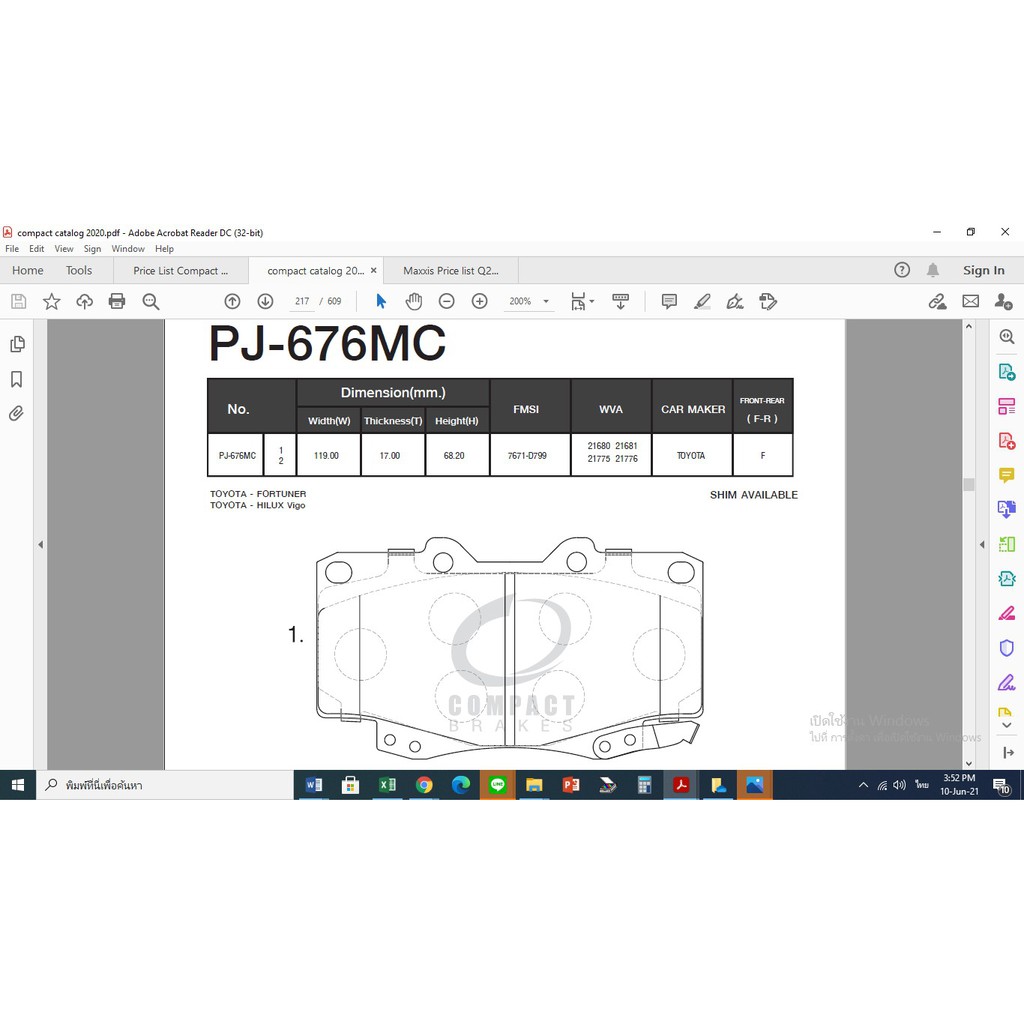Close the compact catalog tab
This screenshot has height=1024, width=1024.
point(374,270)
